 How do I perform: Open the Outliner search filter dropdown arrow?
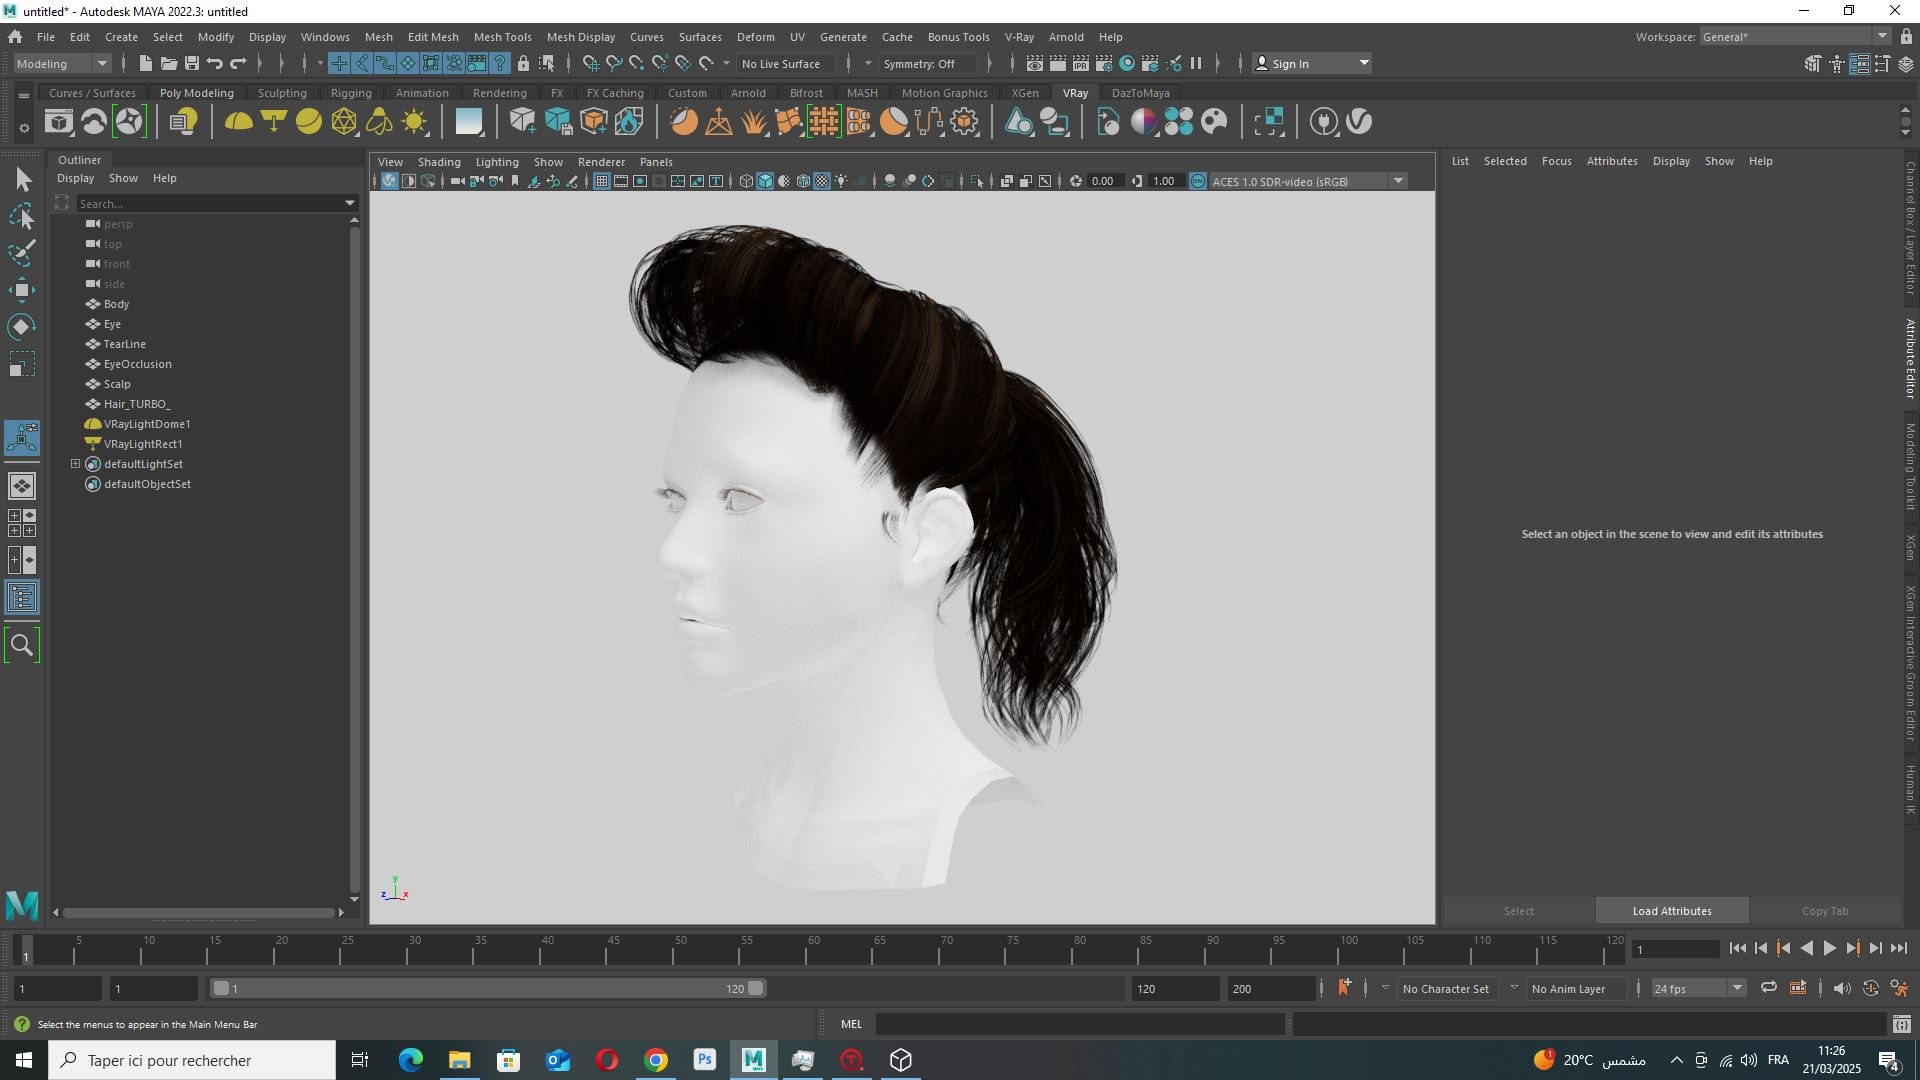pos(350,203)
